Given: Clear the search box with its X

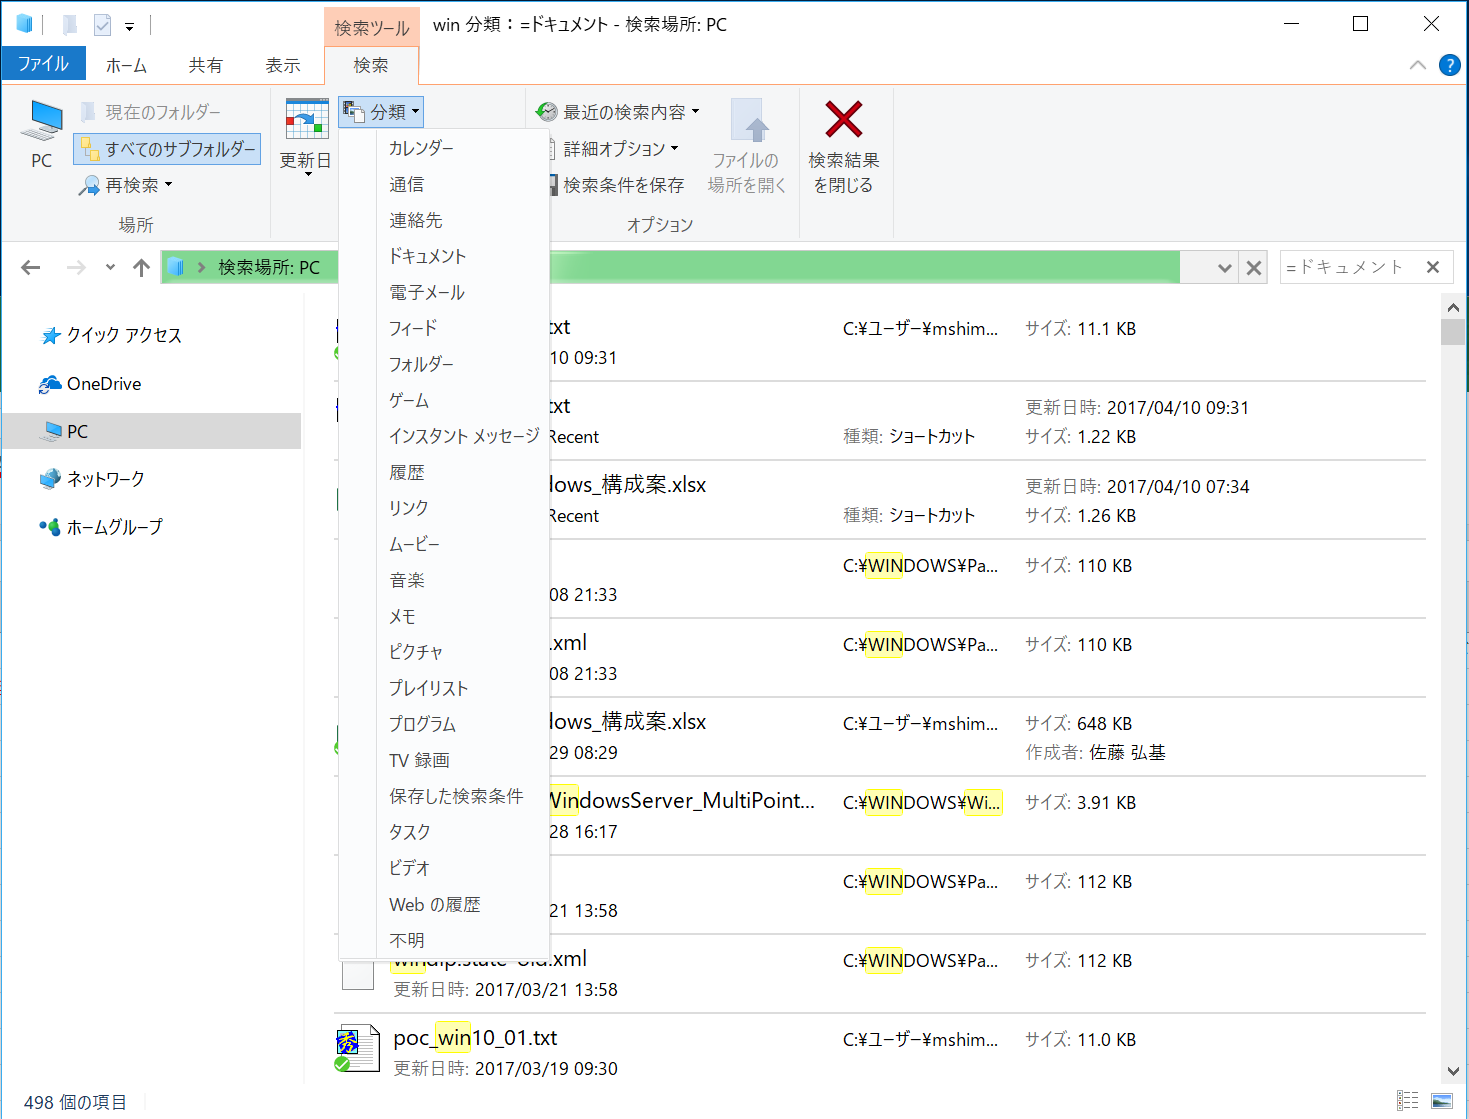Looking at the screenshot, I should pyautogui.click(x=1433, y=267).
